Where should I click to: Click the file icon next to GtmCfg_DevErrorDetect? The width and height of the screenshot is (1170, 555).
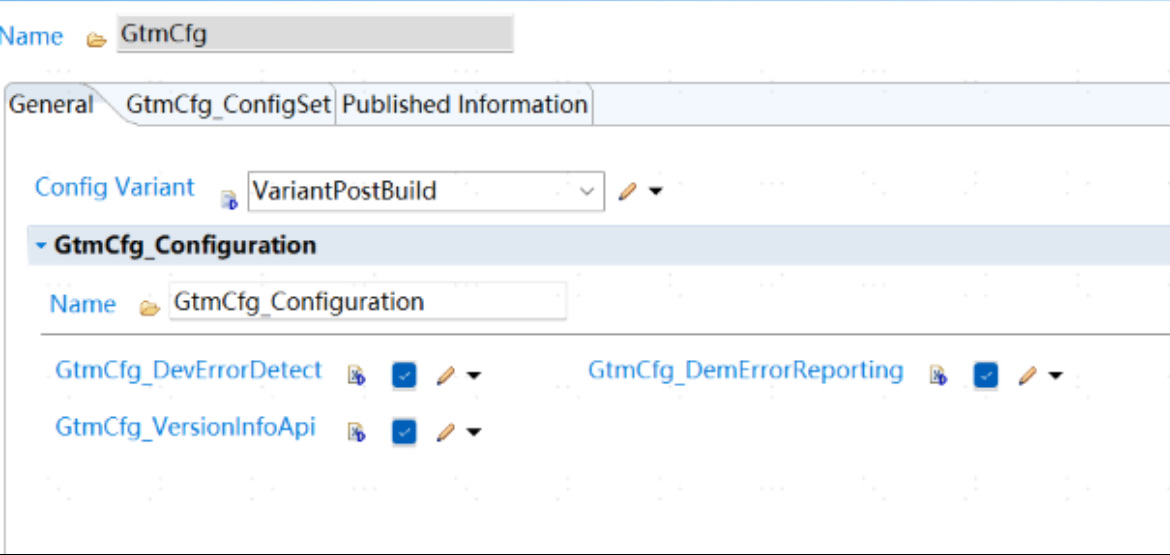(356, 375)
